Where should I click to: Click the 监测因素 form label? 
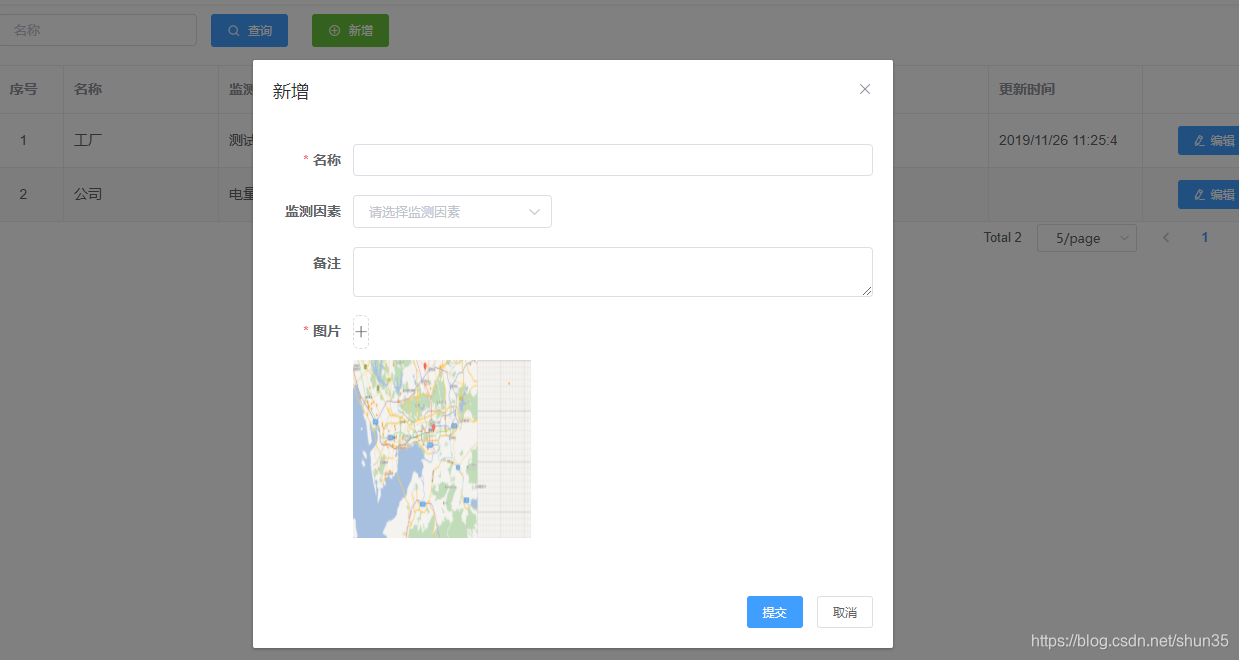pyautogui.click(x=313, y=212)
